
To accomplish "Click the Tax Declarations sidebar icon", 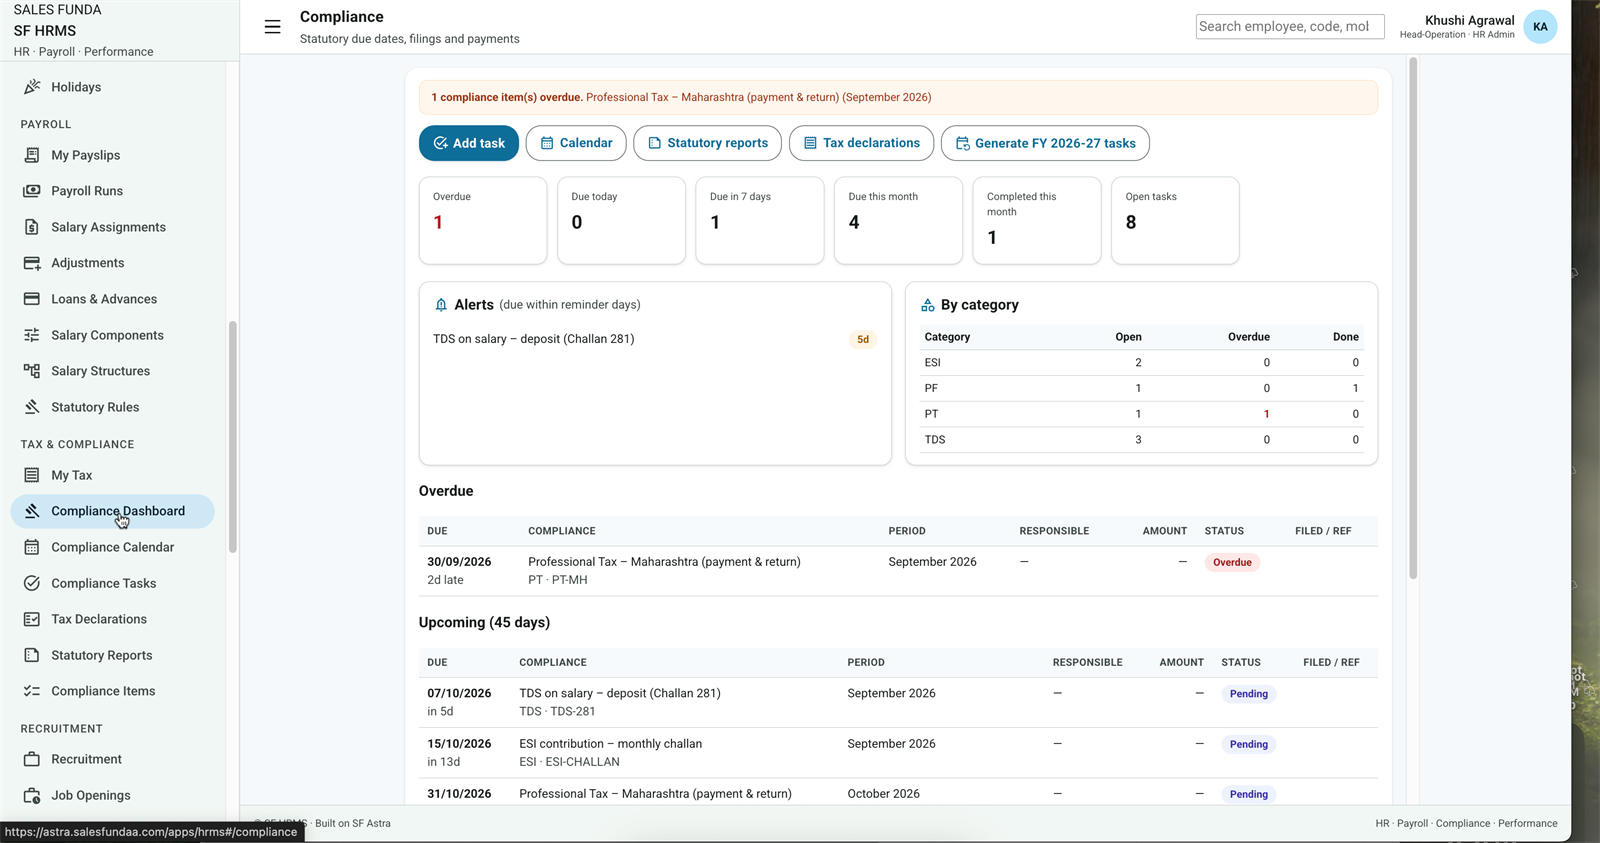I will (32, 619).
